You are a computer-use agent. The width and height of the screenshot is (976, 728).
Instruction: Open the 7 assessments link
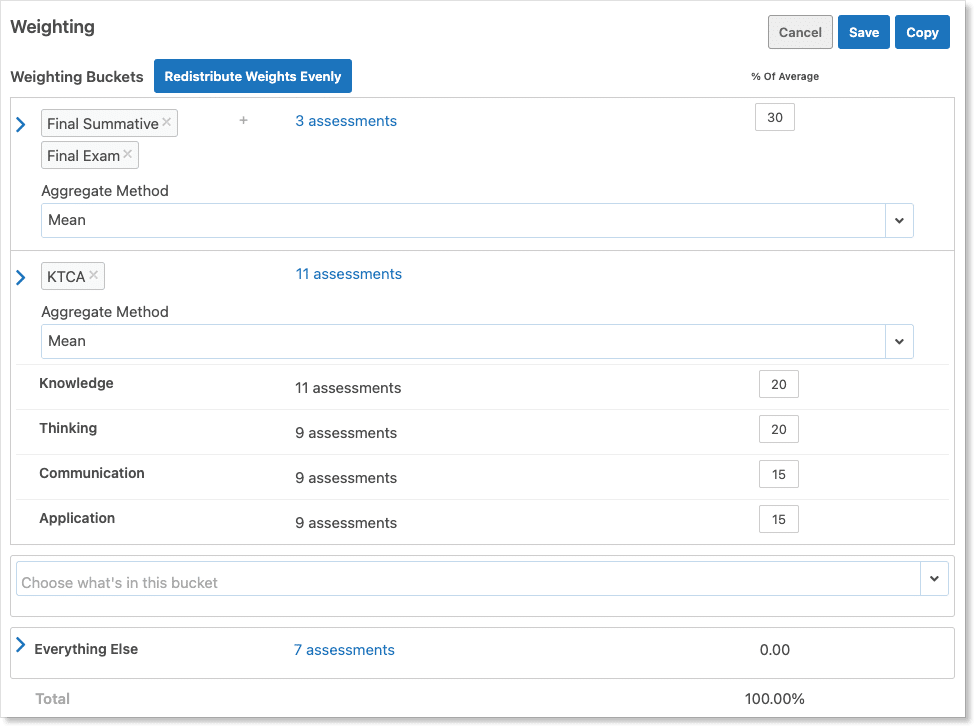coord(344,650)
